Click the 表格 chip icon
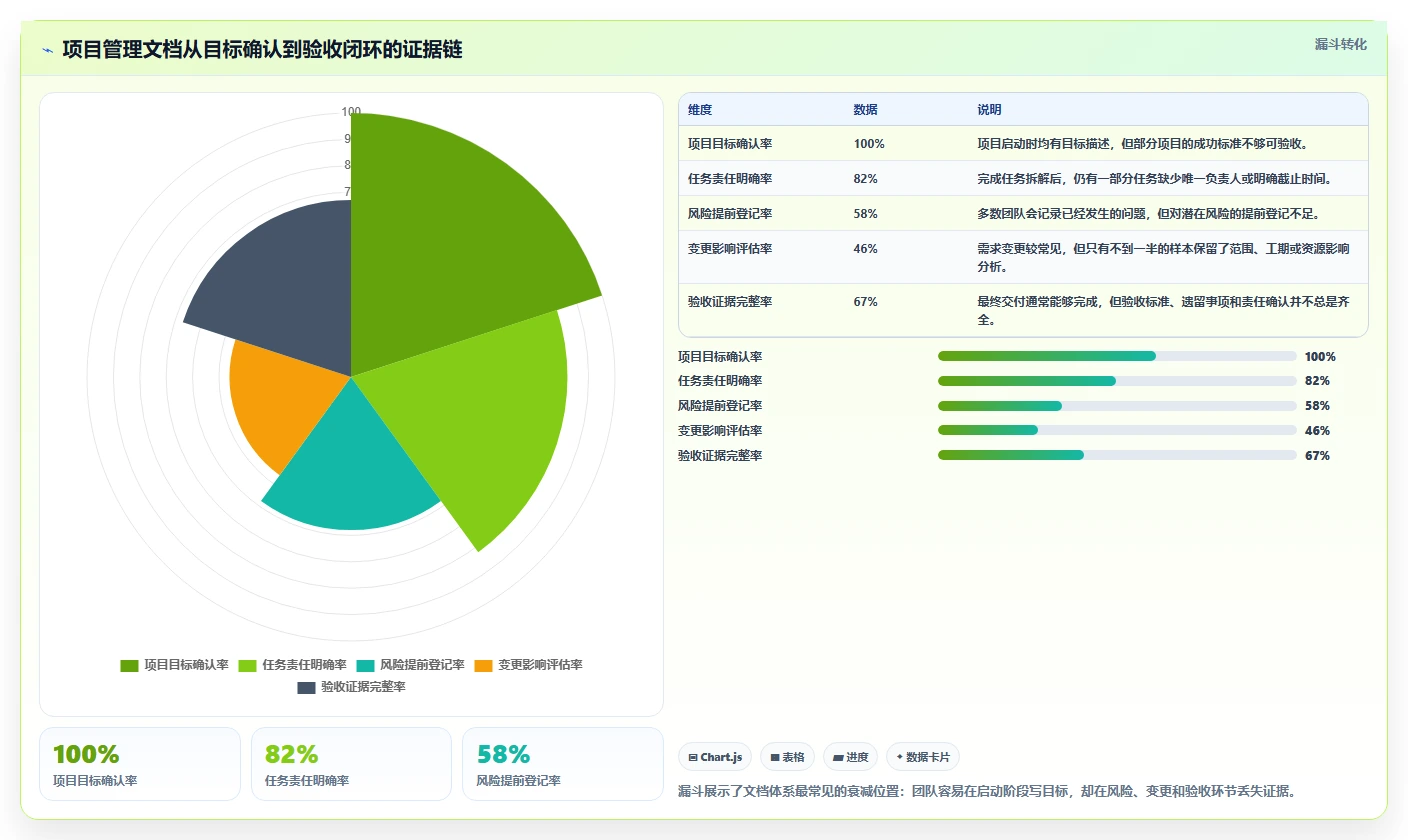 774,758
